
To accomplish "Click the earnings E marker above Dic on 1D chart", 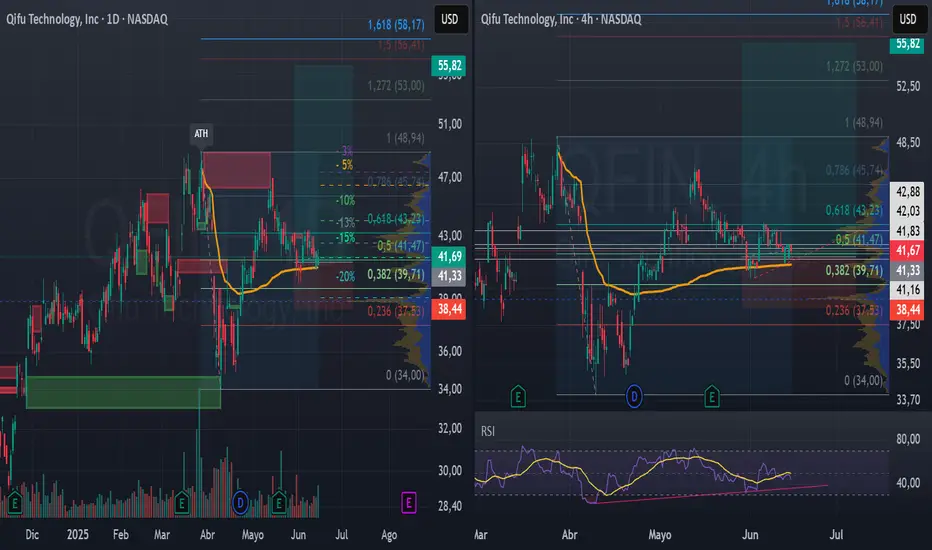I will pos(14,504).
